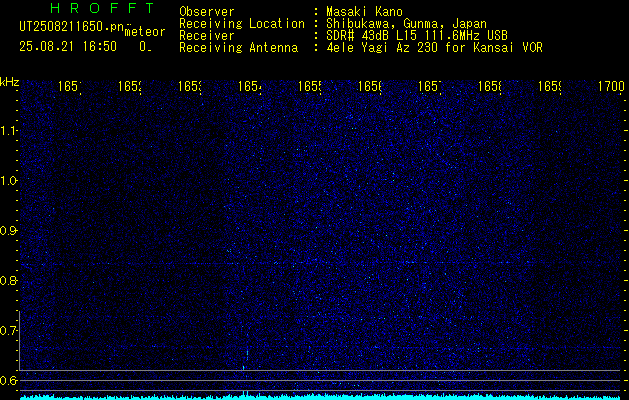
Task: Click the 1653 time axis marker
Action: click(x=190, y=86)
